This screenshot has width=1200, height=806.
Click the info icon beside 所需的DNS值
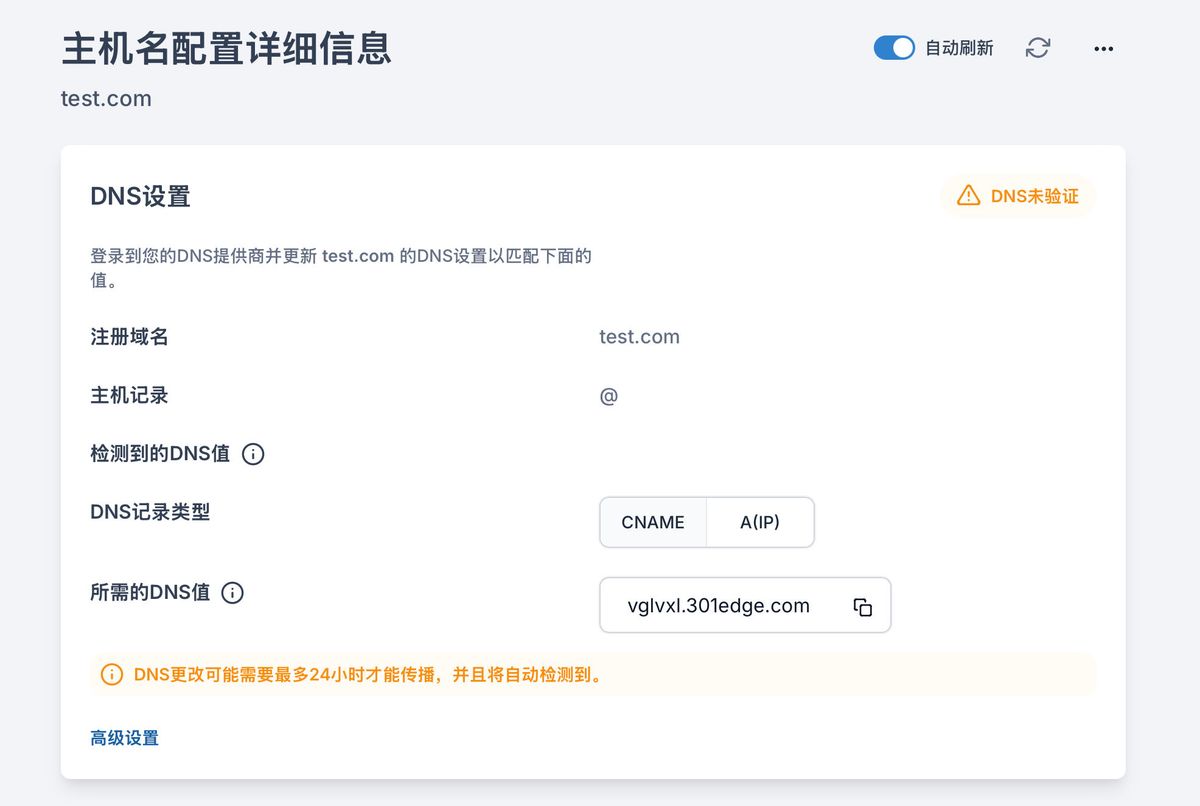coord(232,593)
